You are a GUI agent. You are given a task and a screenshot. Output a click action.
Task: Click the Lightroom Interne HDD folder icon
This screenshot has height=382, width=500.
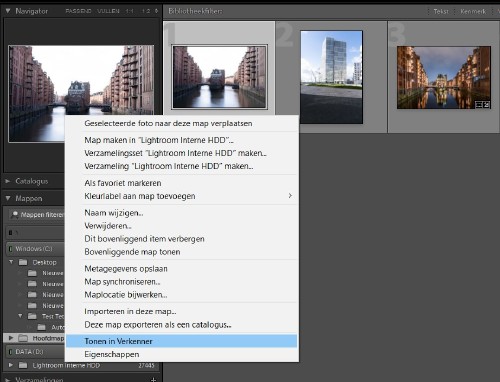click(x=23, y=365)
